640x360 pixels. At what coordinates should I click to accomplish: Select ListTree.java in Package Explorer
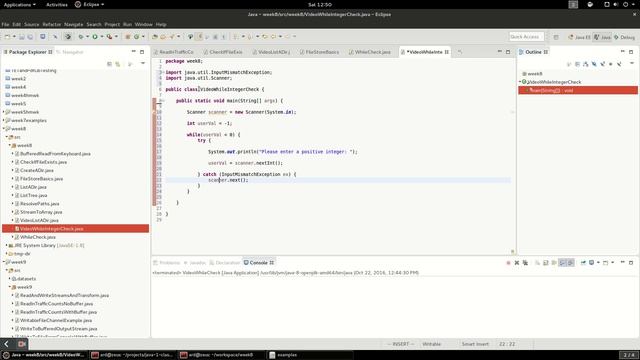click(33, 195)
